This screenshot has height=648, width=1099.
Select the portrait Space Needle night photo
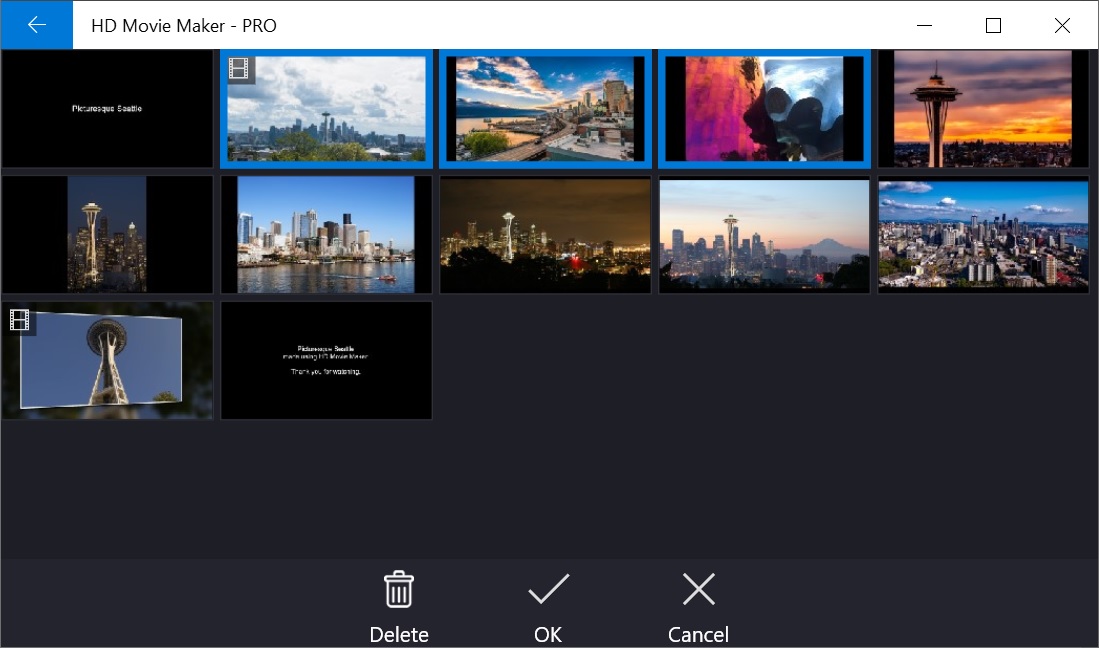coord(107,235)
